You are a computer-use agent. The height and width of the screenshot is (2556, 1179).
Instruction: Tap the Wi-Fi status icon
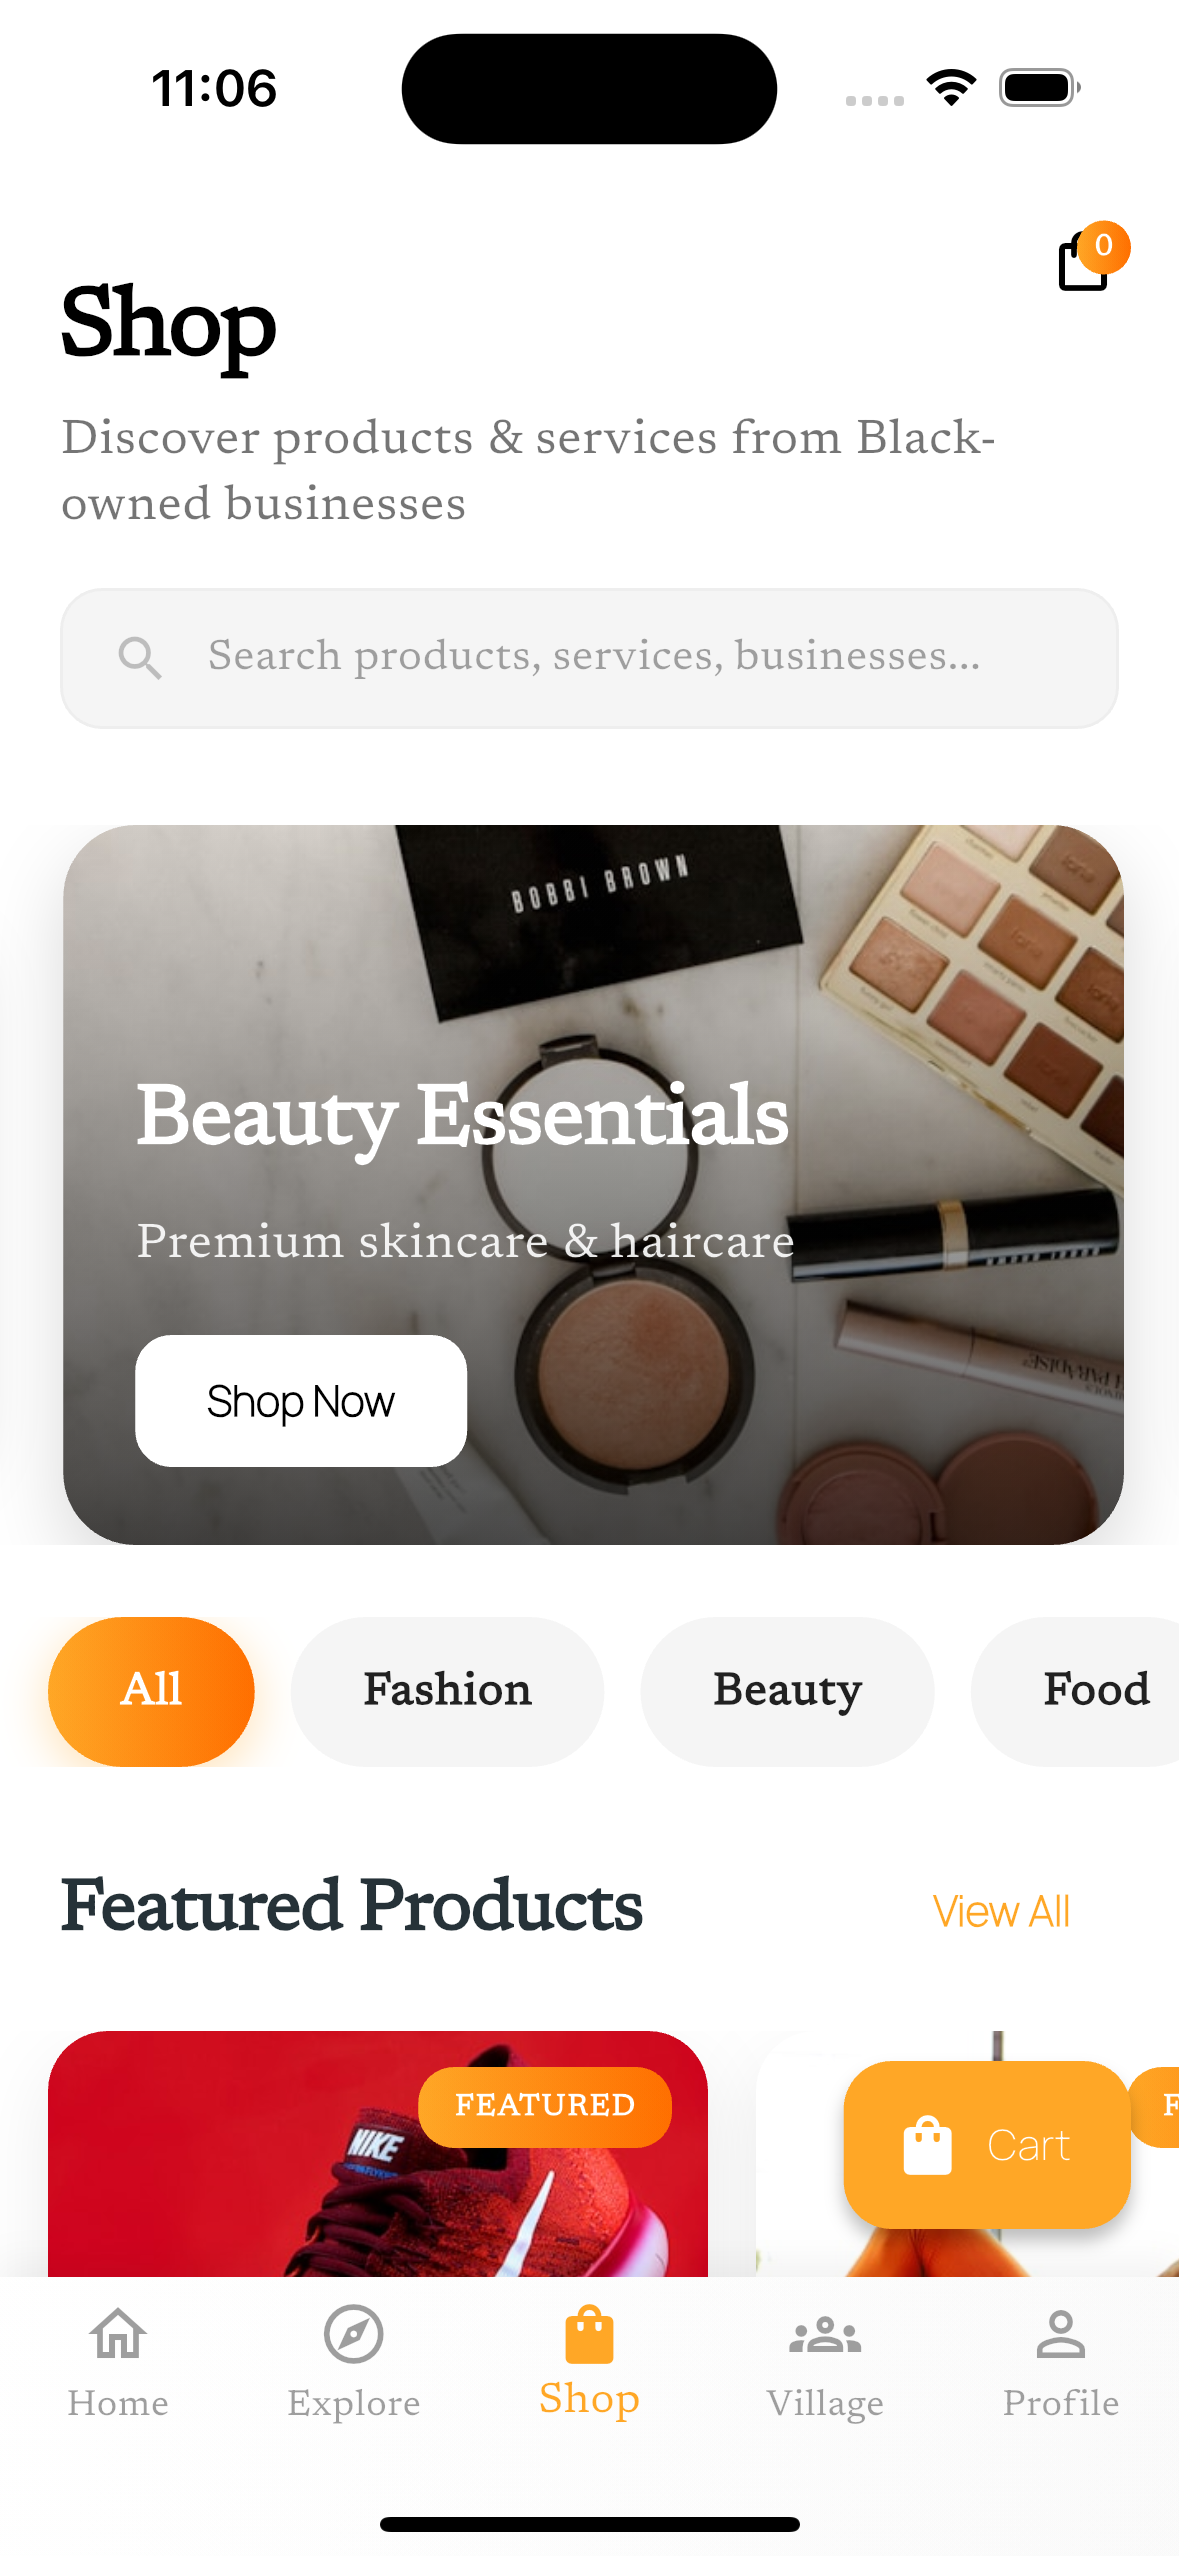pos(951,88)
